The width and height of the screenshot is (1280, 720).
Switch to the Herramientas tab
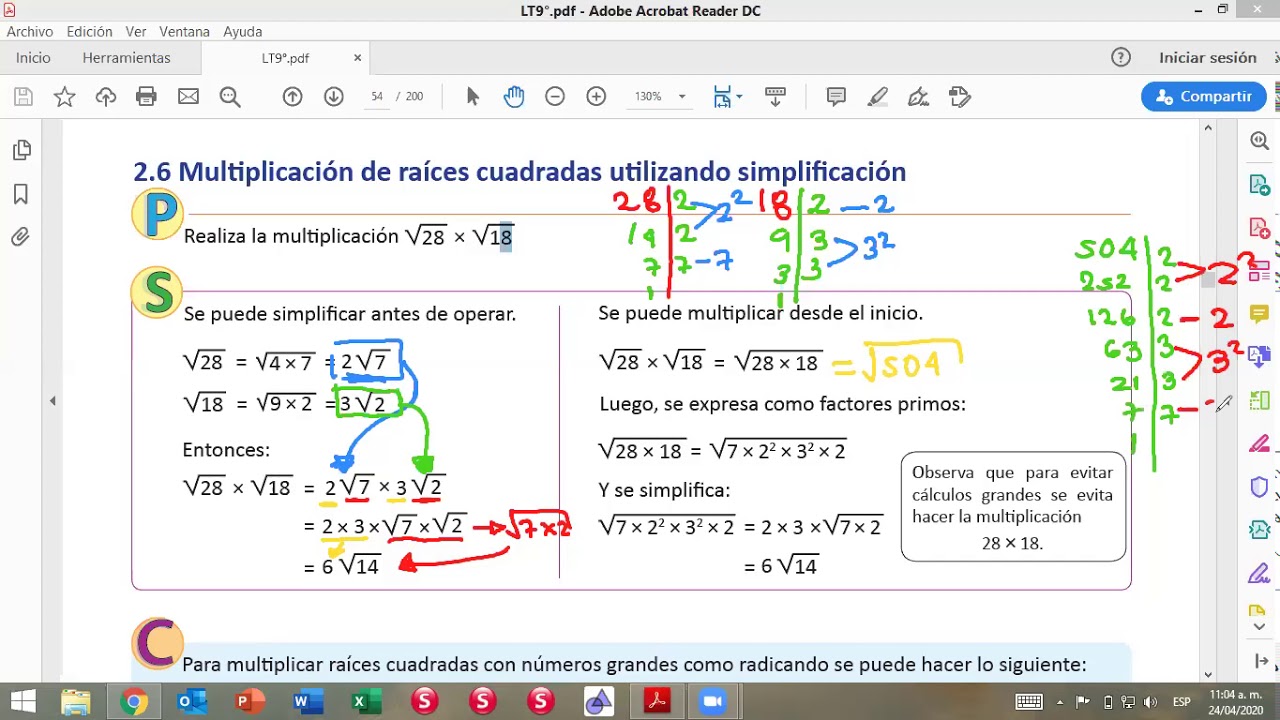pyautogui.click(x=126, y=58)
